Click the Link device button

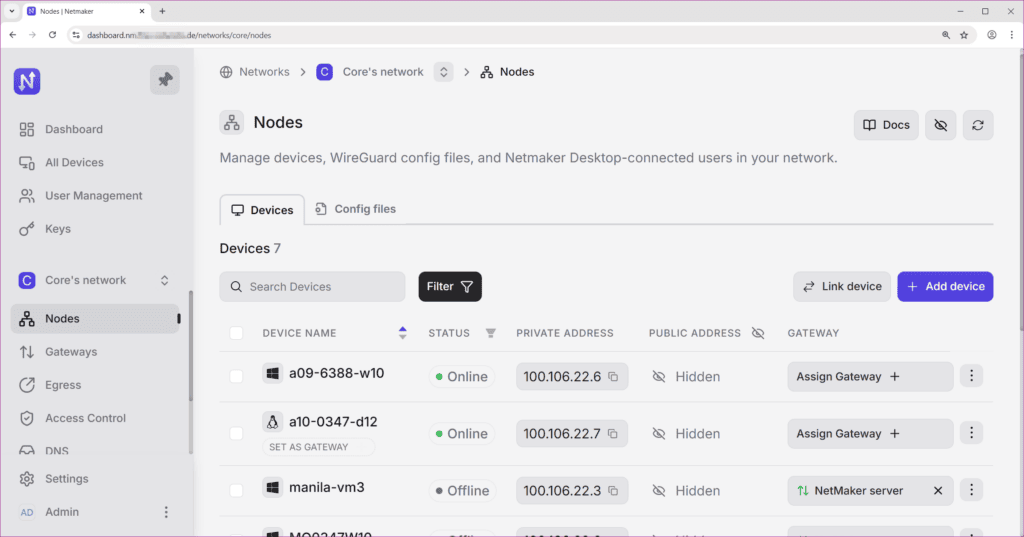pos(842,287)
